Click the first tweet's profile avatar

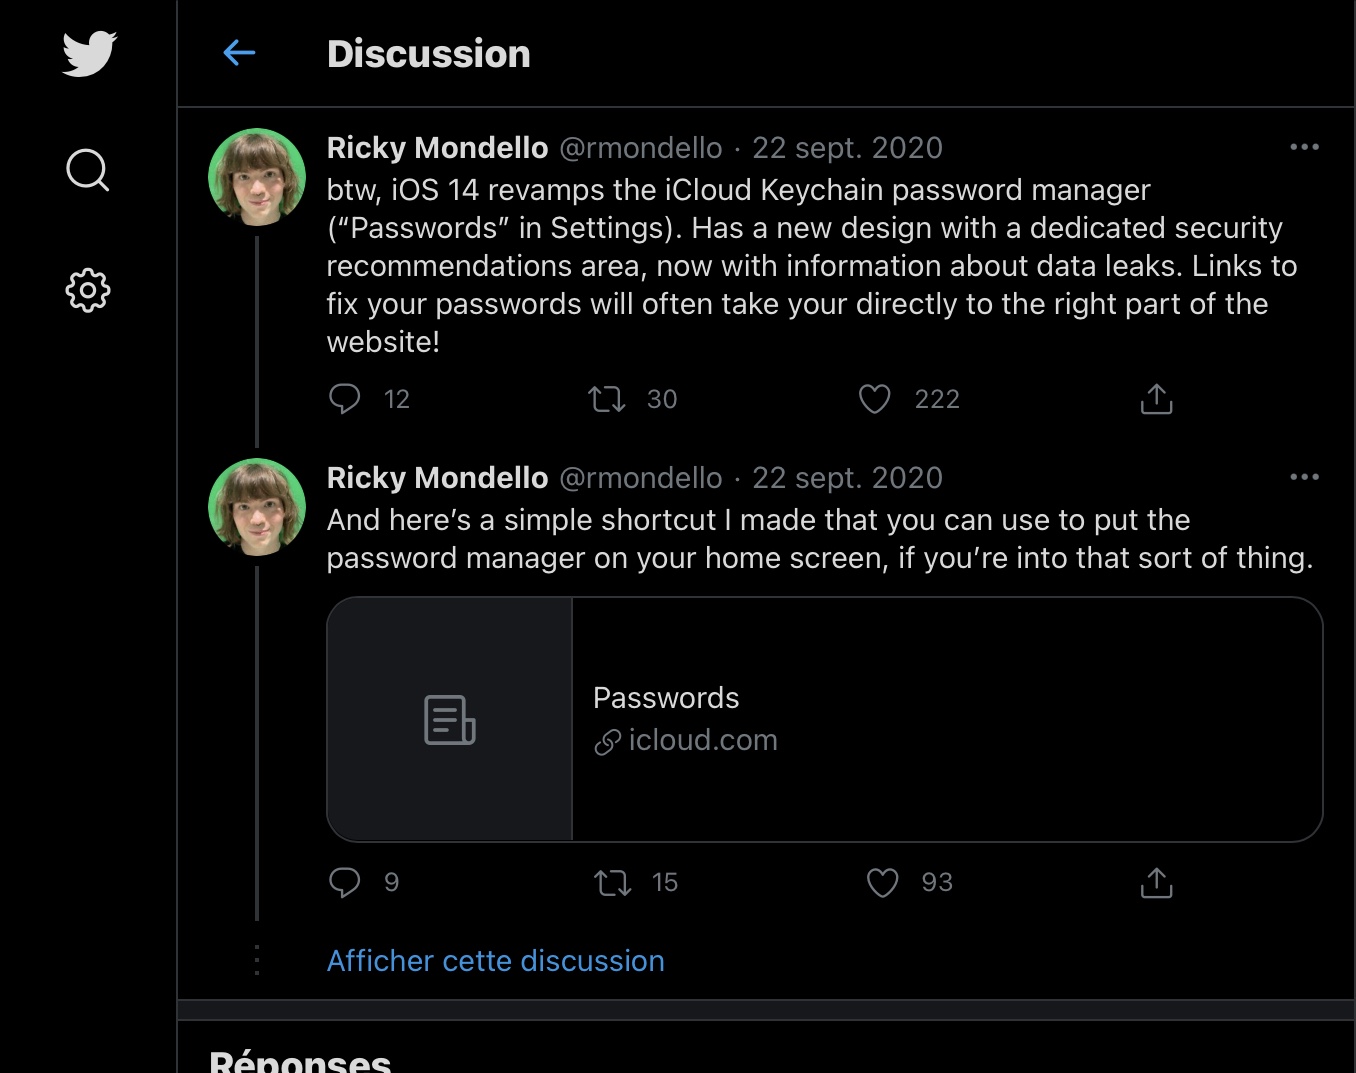(x=257, y=177)
